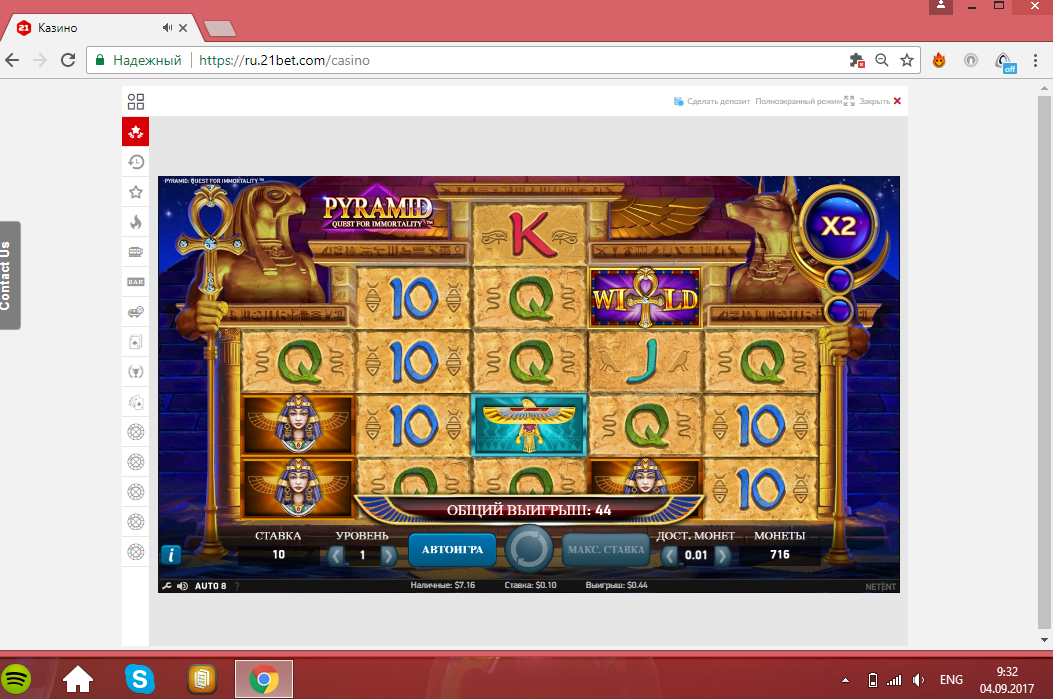The width and height of the screenshot is (1053, 699).
Task: Show hidden system tray icons
Action: pyautogui.click(x=845, y=680)
